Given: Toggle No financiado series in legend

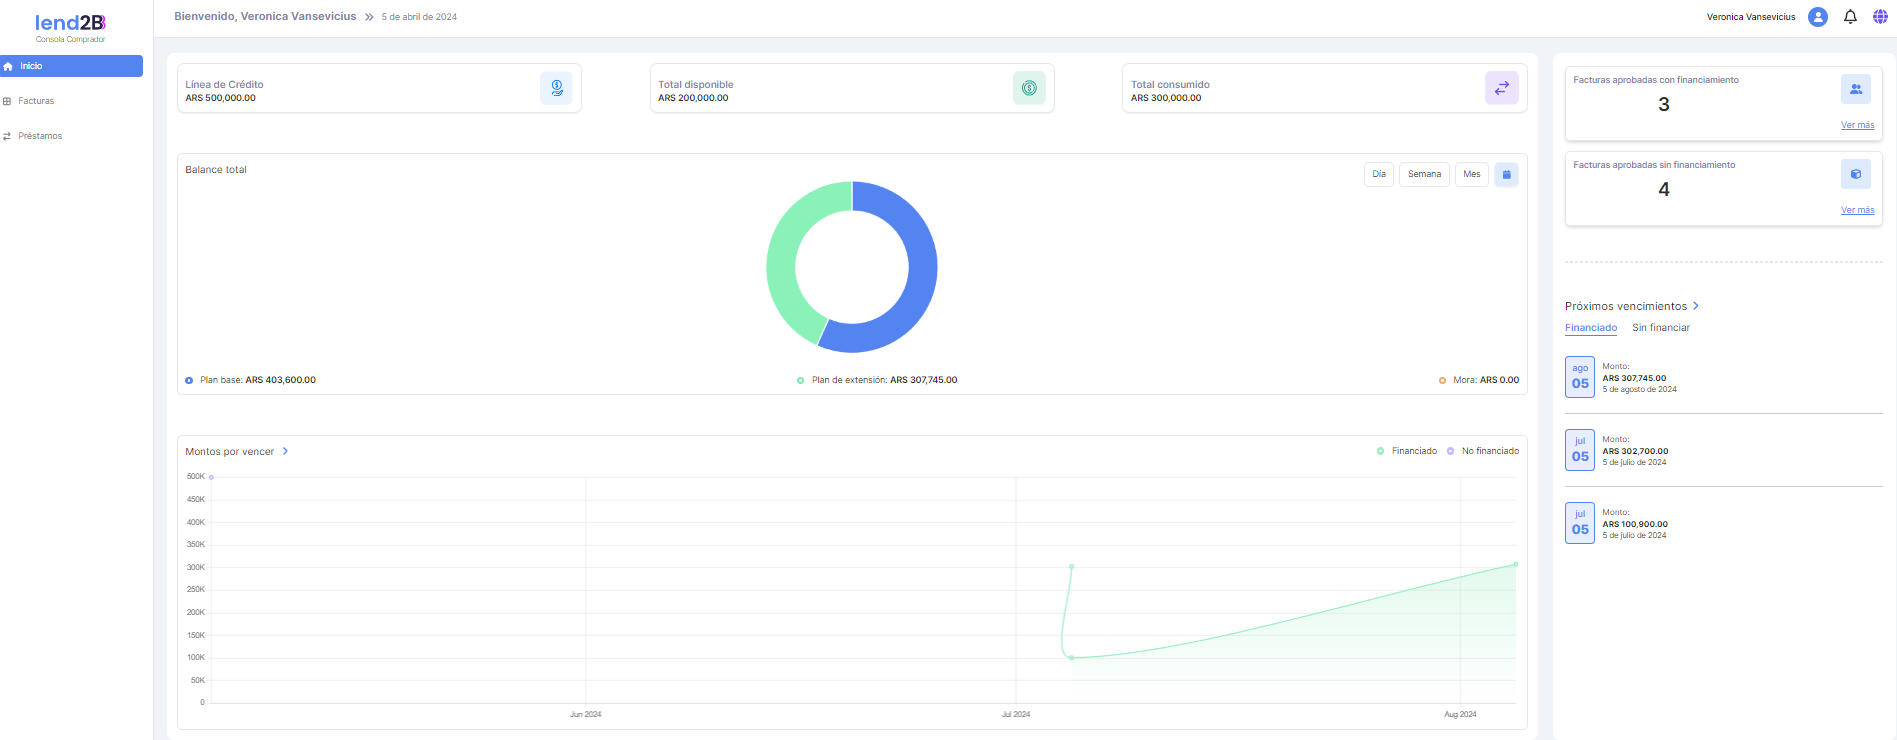Looking at the screenshot, I should (1483, 451).
